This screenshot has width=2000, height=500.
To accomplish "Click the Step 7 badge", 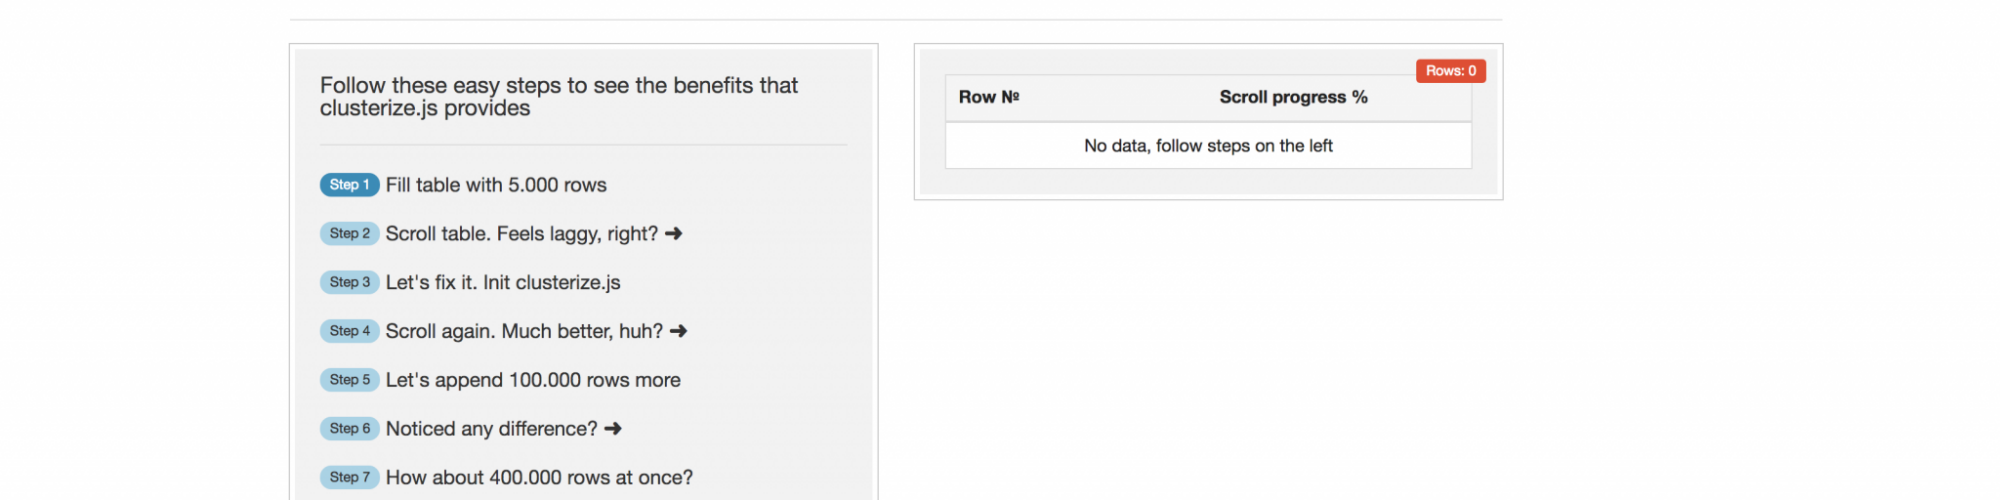I will pos(349,478).
